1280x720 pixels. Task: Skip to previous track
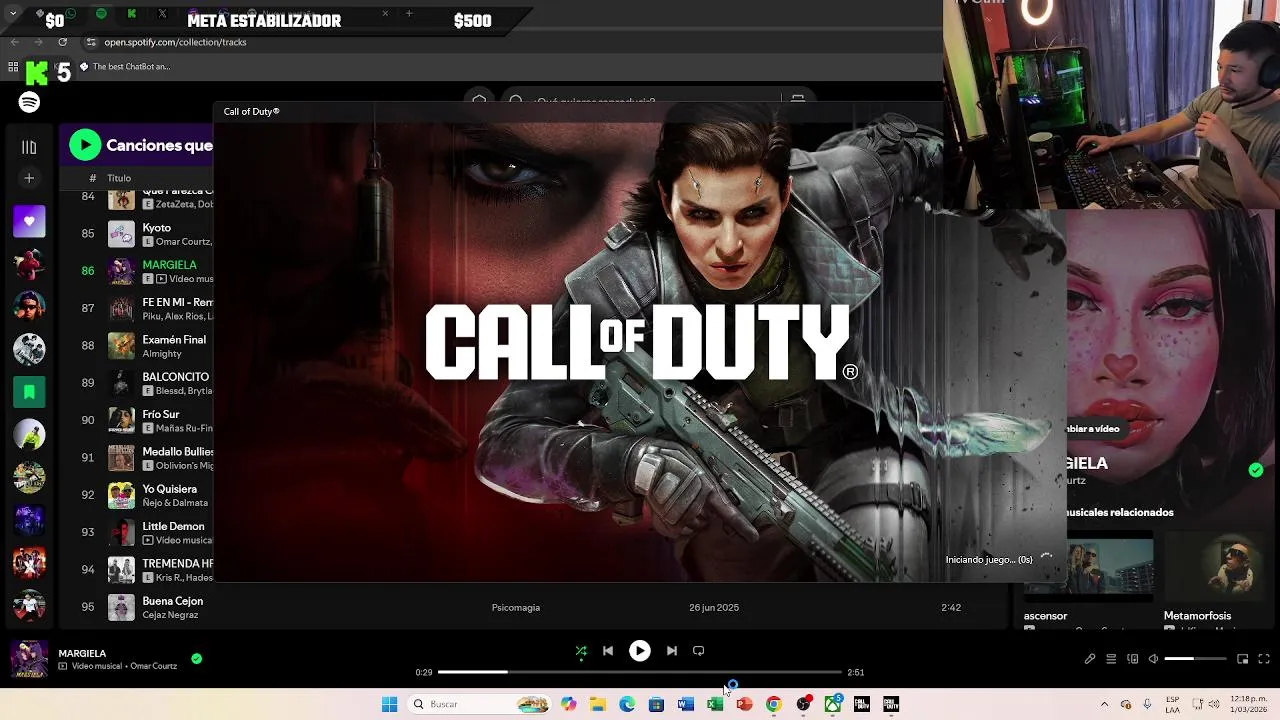608,651
